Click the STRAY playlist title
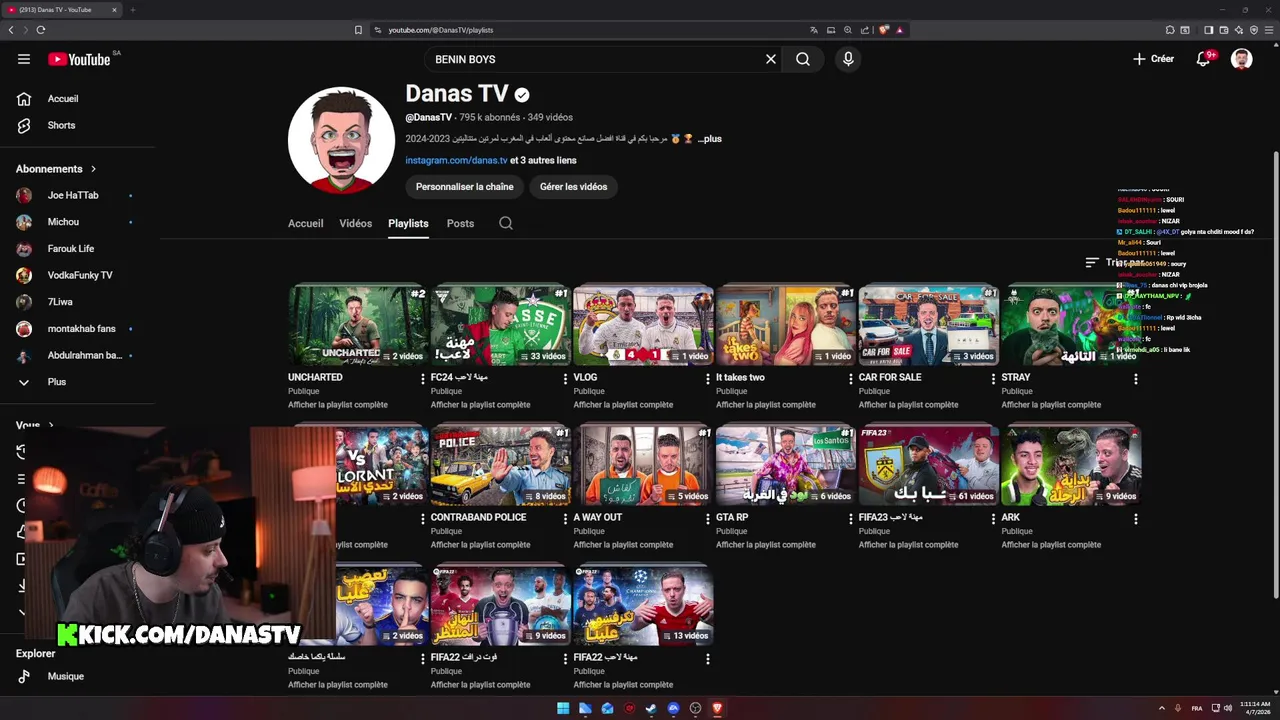Screen dimensions: 1280x720 [x=1015, y=378]
